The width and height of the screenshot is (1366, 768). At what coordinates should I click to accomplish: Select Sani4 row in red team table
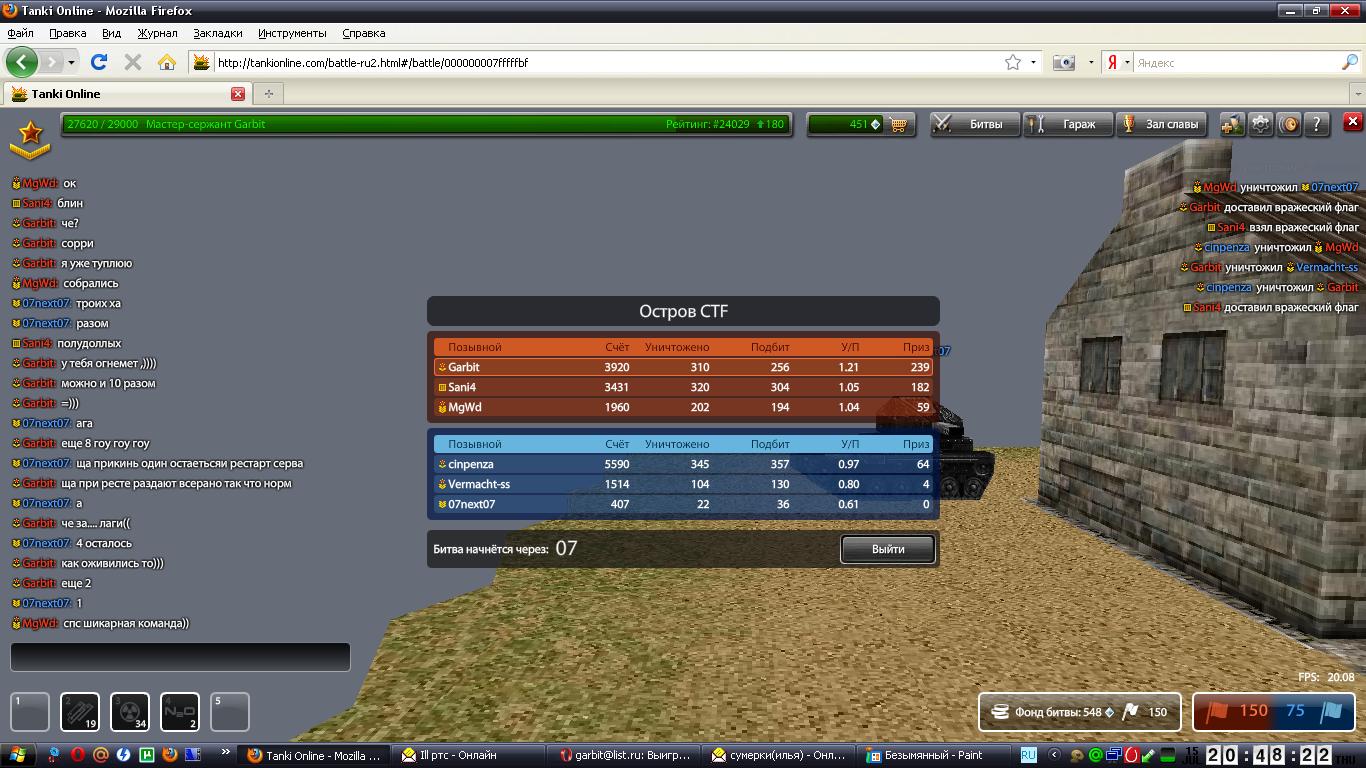tap(684, 387)
